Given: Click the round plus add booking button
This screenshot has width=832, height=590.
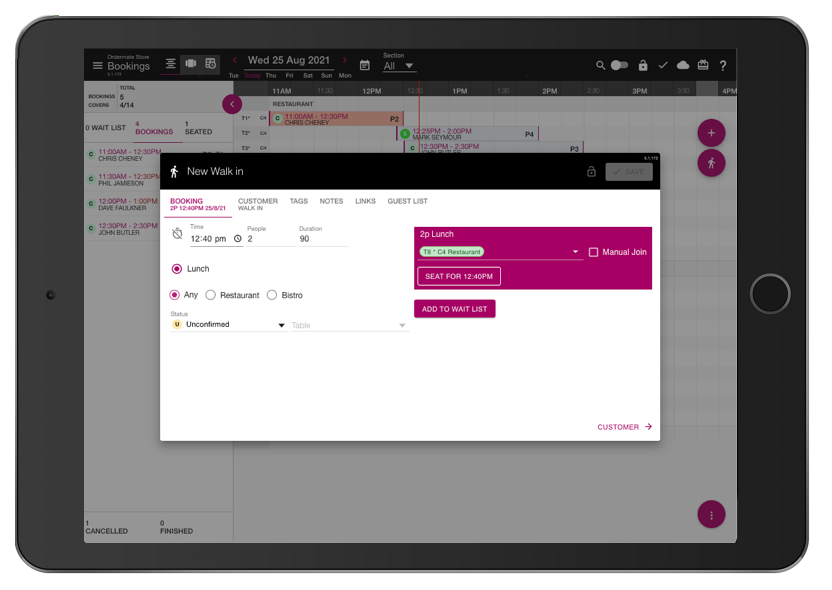Looking at the screenshot, I should coord(711,133).
